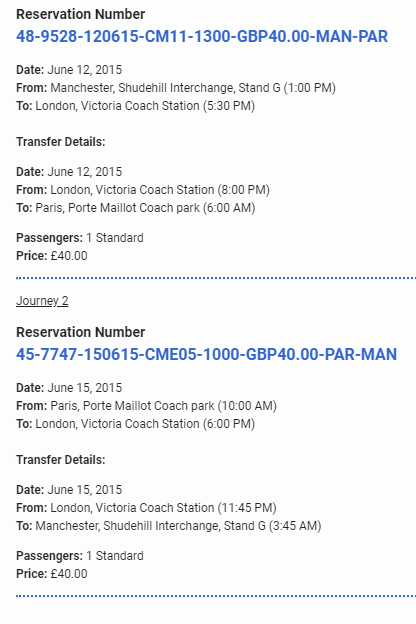
Task: Select the second Reservation Number heading
Action: pos(80,332)
